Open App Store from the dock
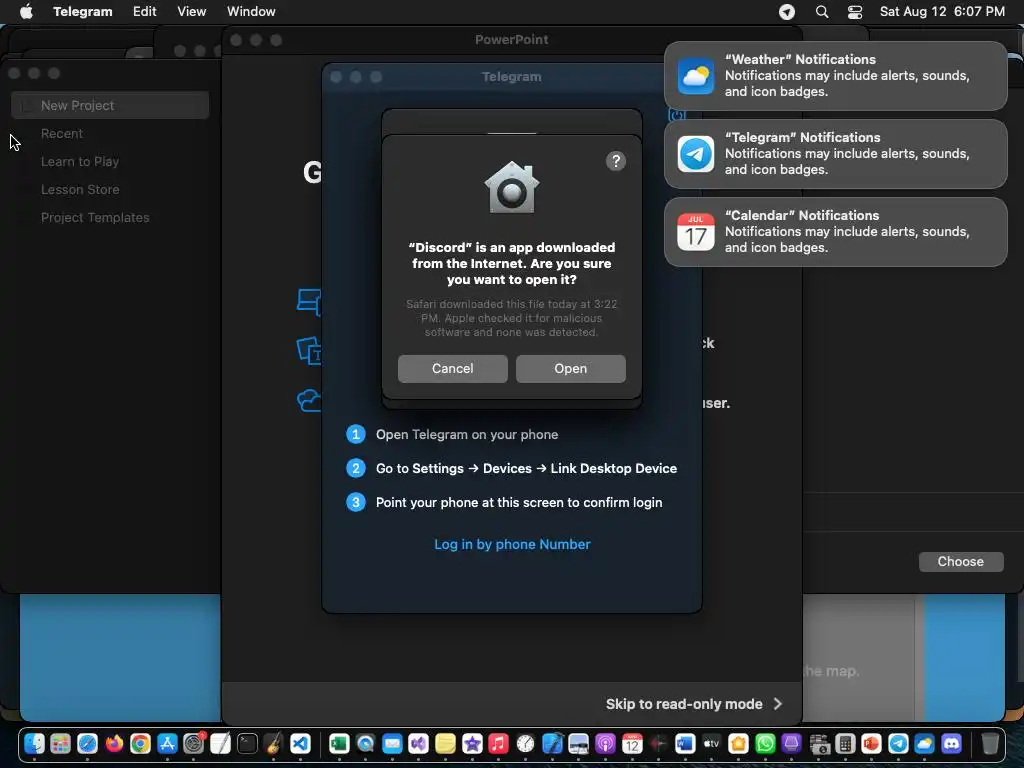Image resolution: width=1024 pixels, height=768 pixels. (x=167, y=743)
